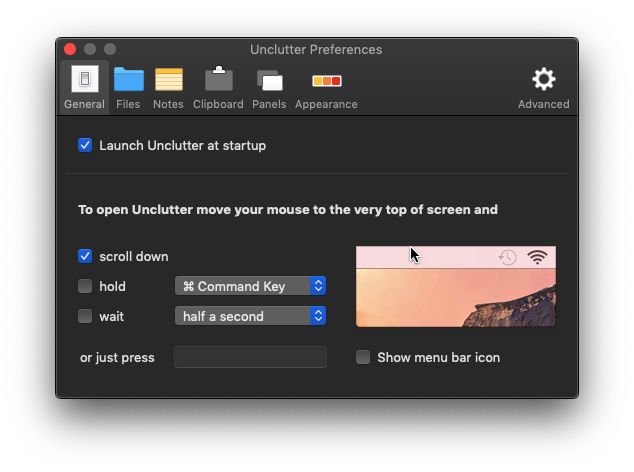Enable the hold checkbox

[x=85, y=286]
